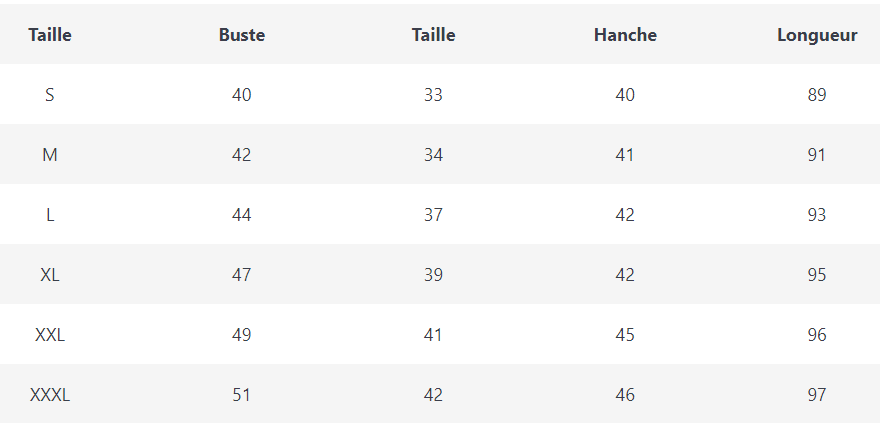
Task: Click Longueur value 91 in M row
Action: (817, 155)
